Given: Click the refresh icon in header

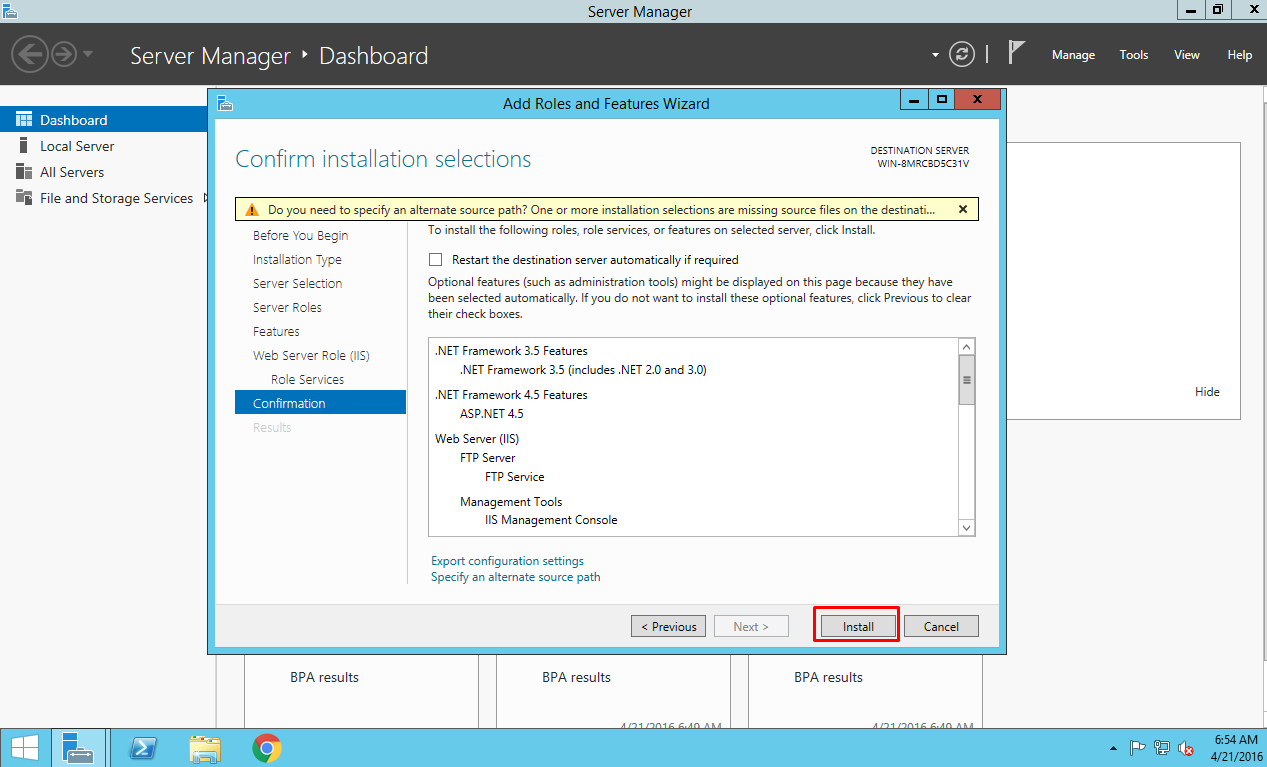Looking at the screenshot, I should point(962,55).
